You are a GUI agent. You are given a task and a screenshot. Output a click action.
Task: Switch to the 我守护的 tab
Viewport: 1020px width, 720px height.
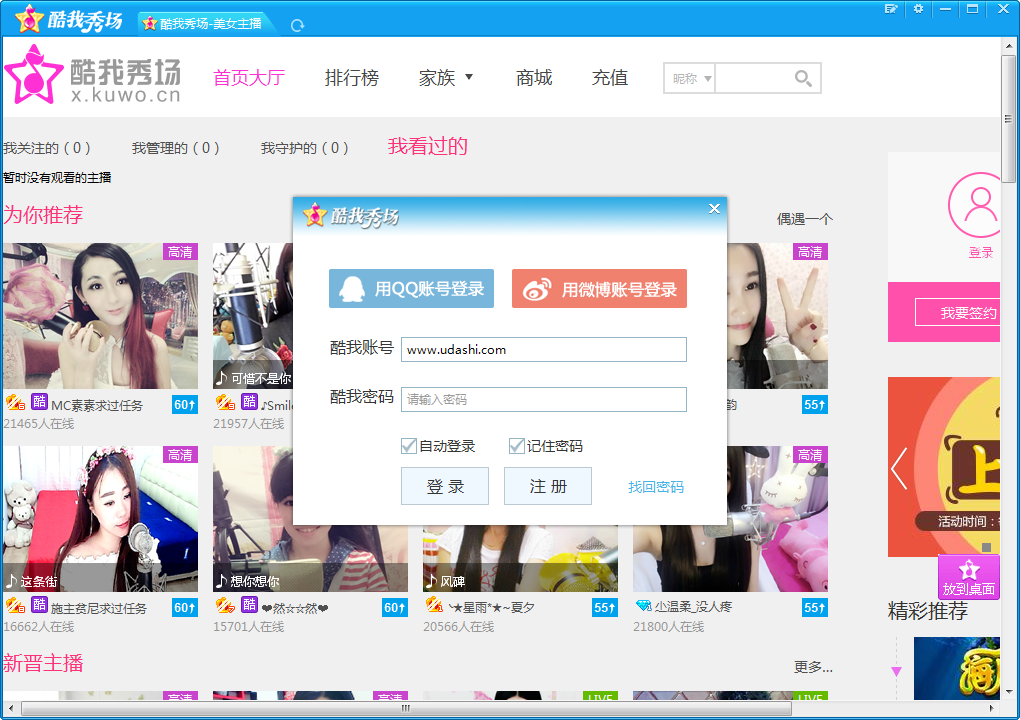304,148
